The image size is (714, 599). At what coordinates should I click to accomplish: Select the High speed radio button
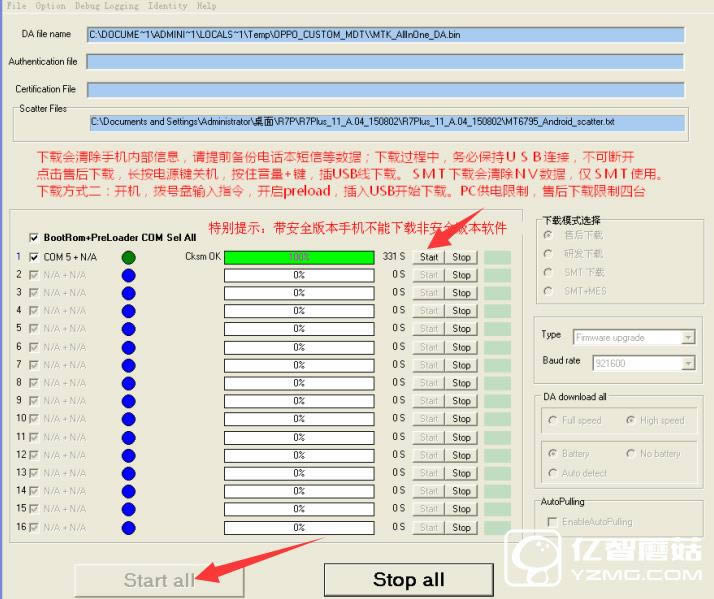(x=632, y=421)
